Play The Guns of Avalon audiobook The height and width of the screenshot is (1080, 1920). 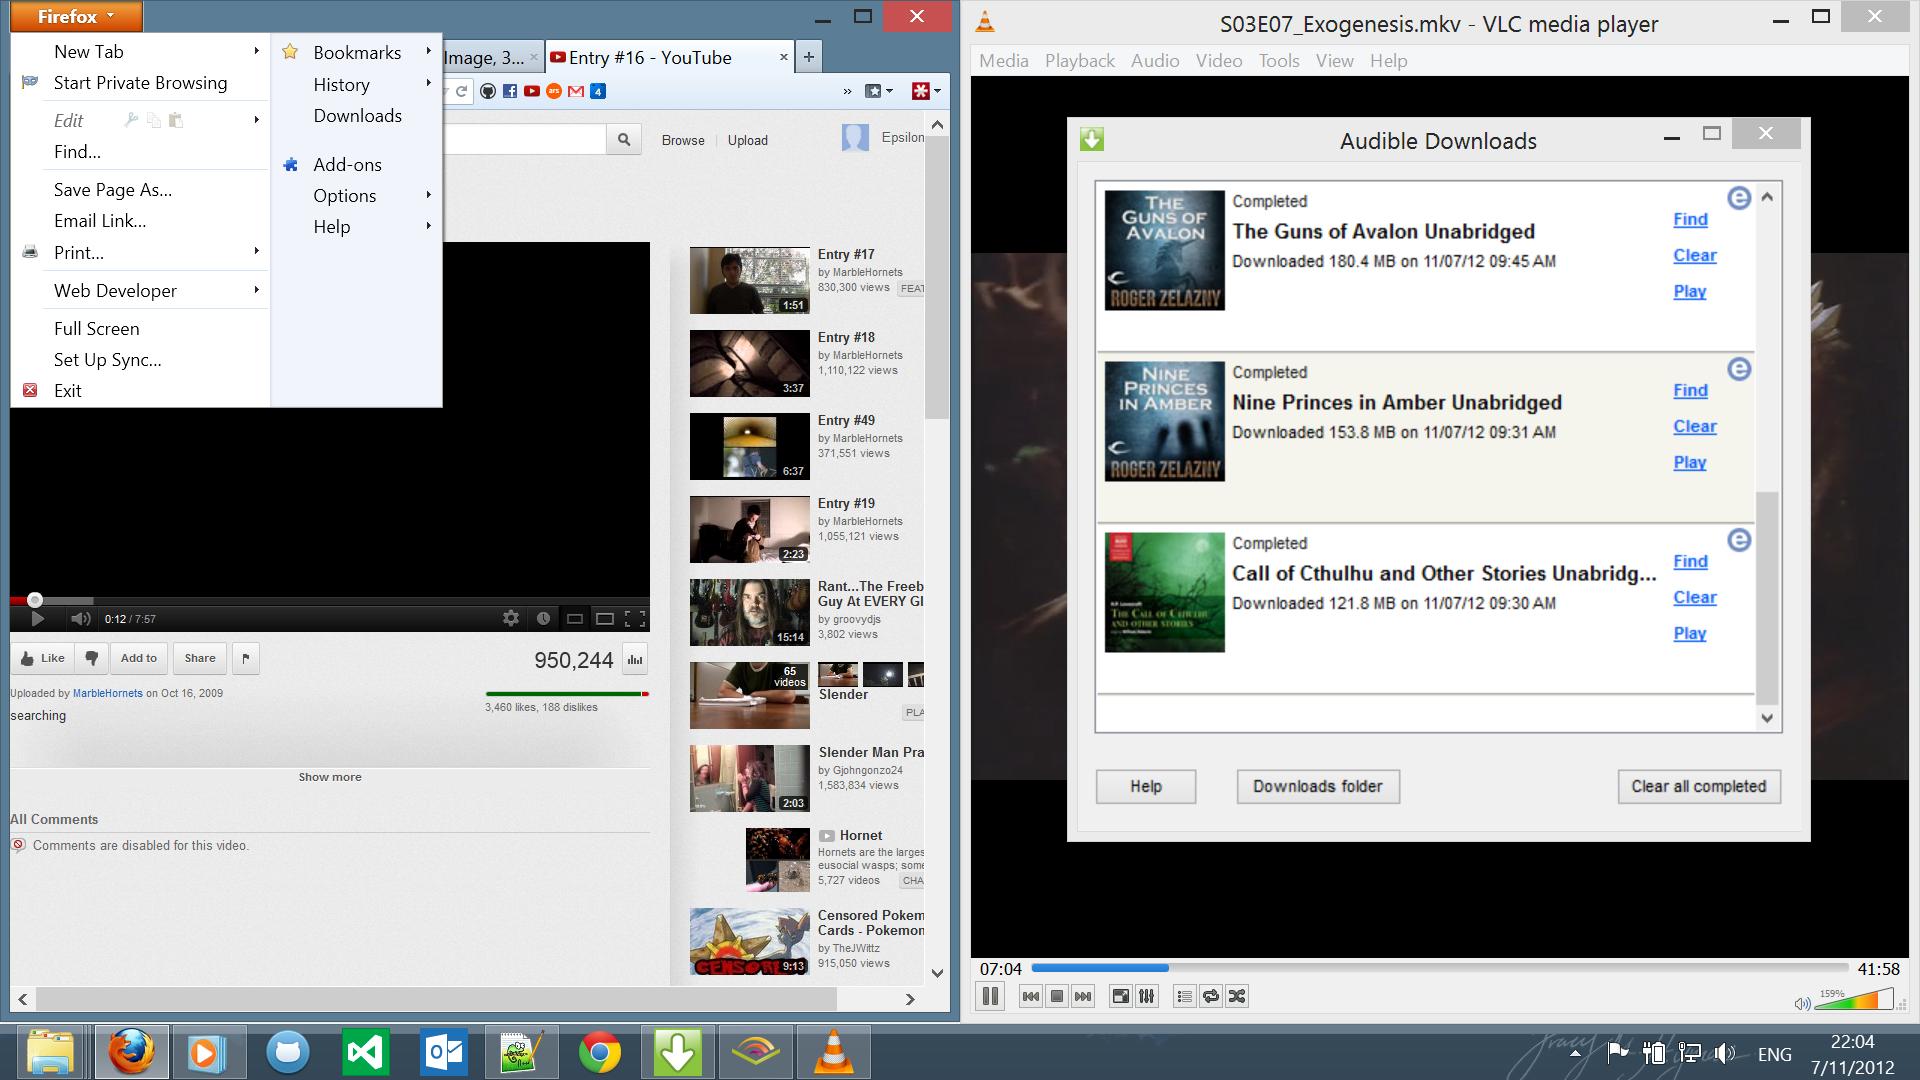click(x=1688, y=290)
